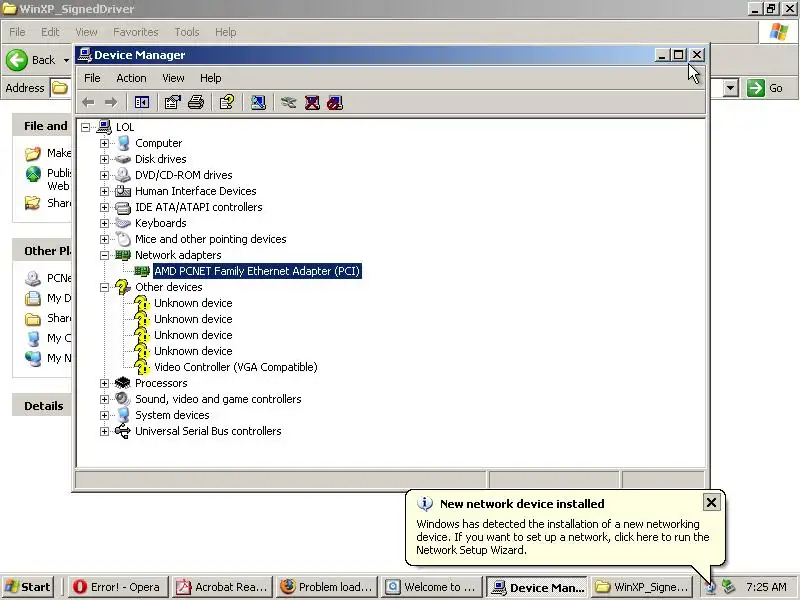Open Device Manager File menu
Image resolution: width=800 pixels, height=600 pixels.
(x=92, y=78)
